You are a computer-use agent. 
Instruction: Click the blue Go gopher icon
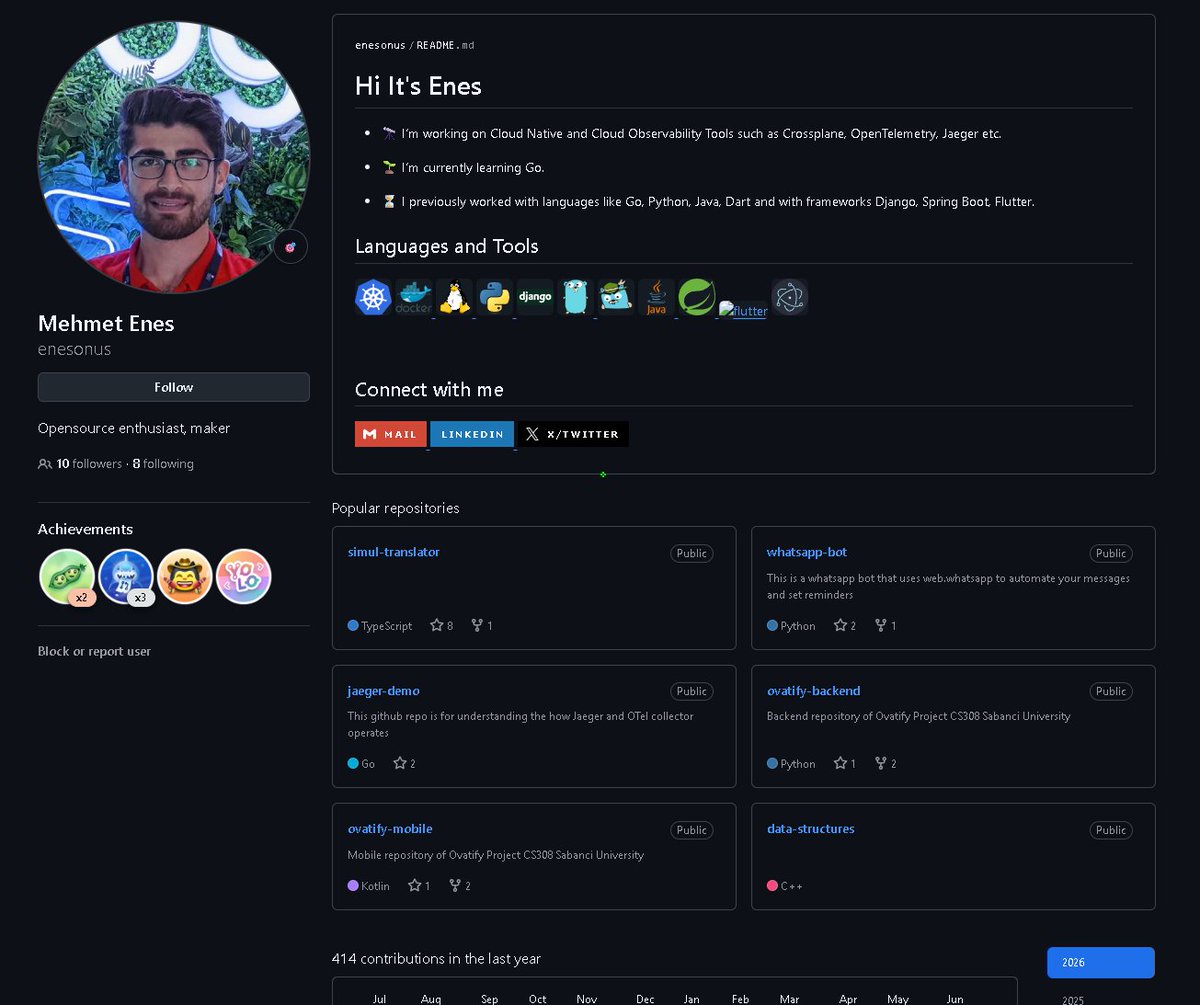point(576,297)
